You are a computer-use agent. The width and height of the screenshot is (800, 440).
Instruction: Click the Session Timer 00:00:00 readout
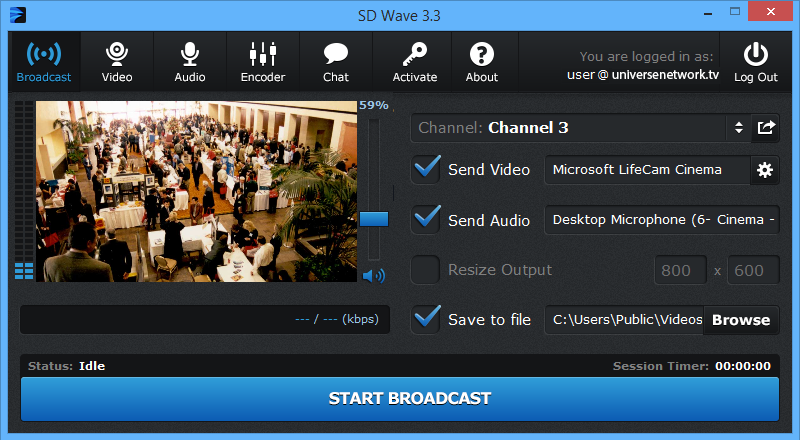[x=691, y=366]
